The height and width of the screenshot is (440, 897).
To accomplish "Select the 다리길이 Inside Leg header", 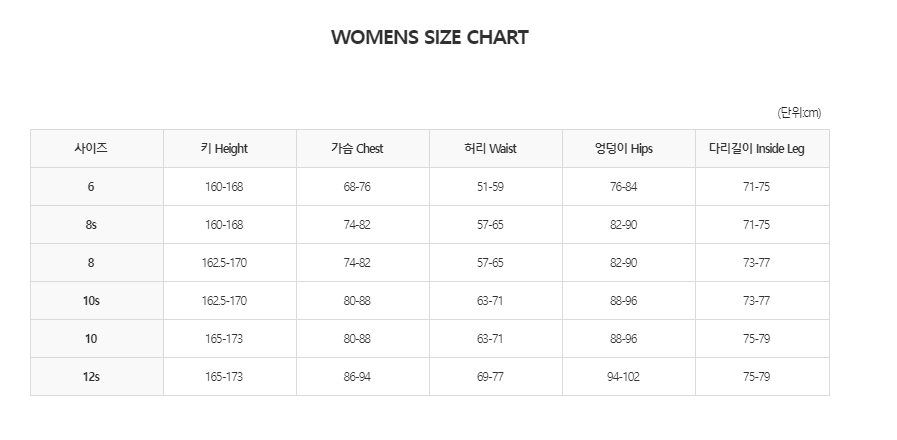I will coord(756,149).
